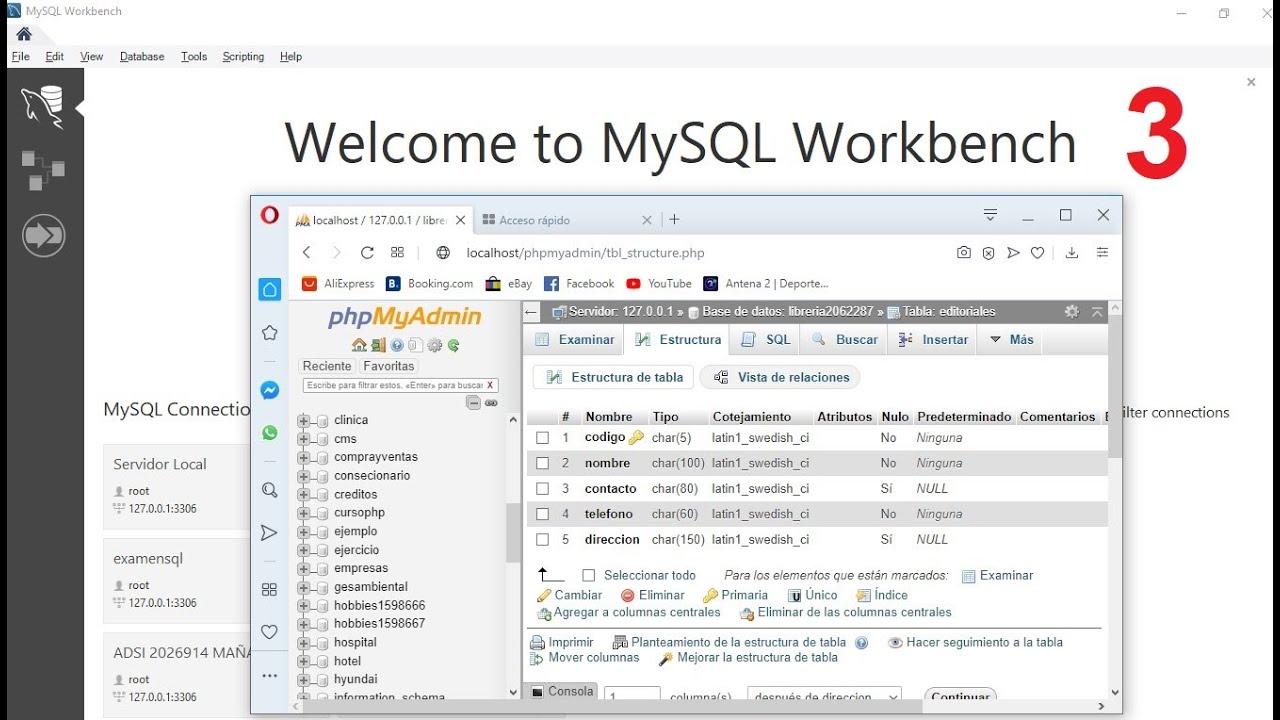Image resolution: width=1280 pixels, height=720 pixels.
Task: Open Opera easy setup sliders icon
Action: pyautogui.click(x=1103, y=253)
